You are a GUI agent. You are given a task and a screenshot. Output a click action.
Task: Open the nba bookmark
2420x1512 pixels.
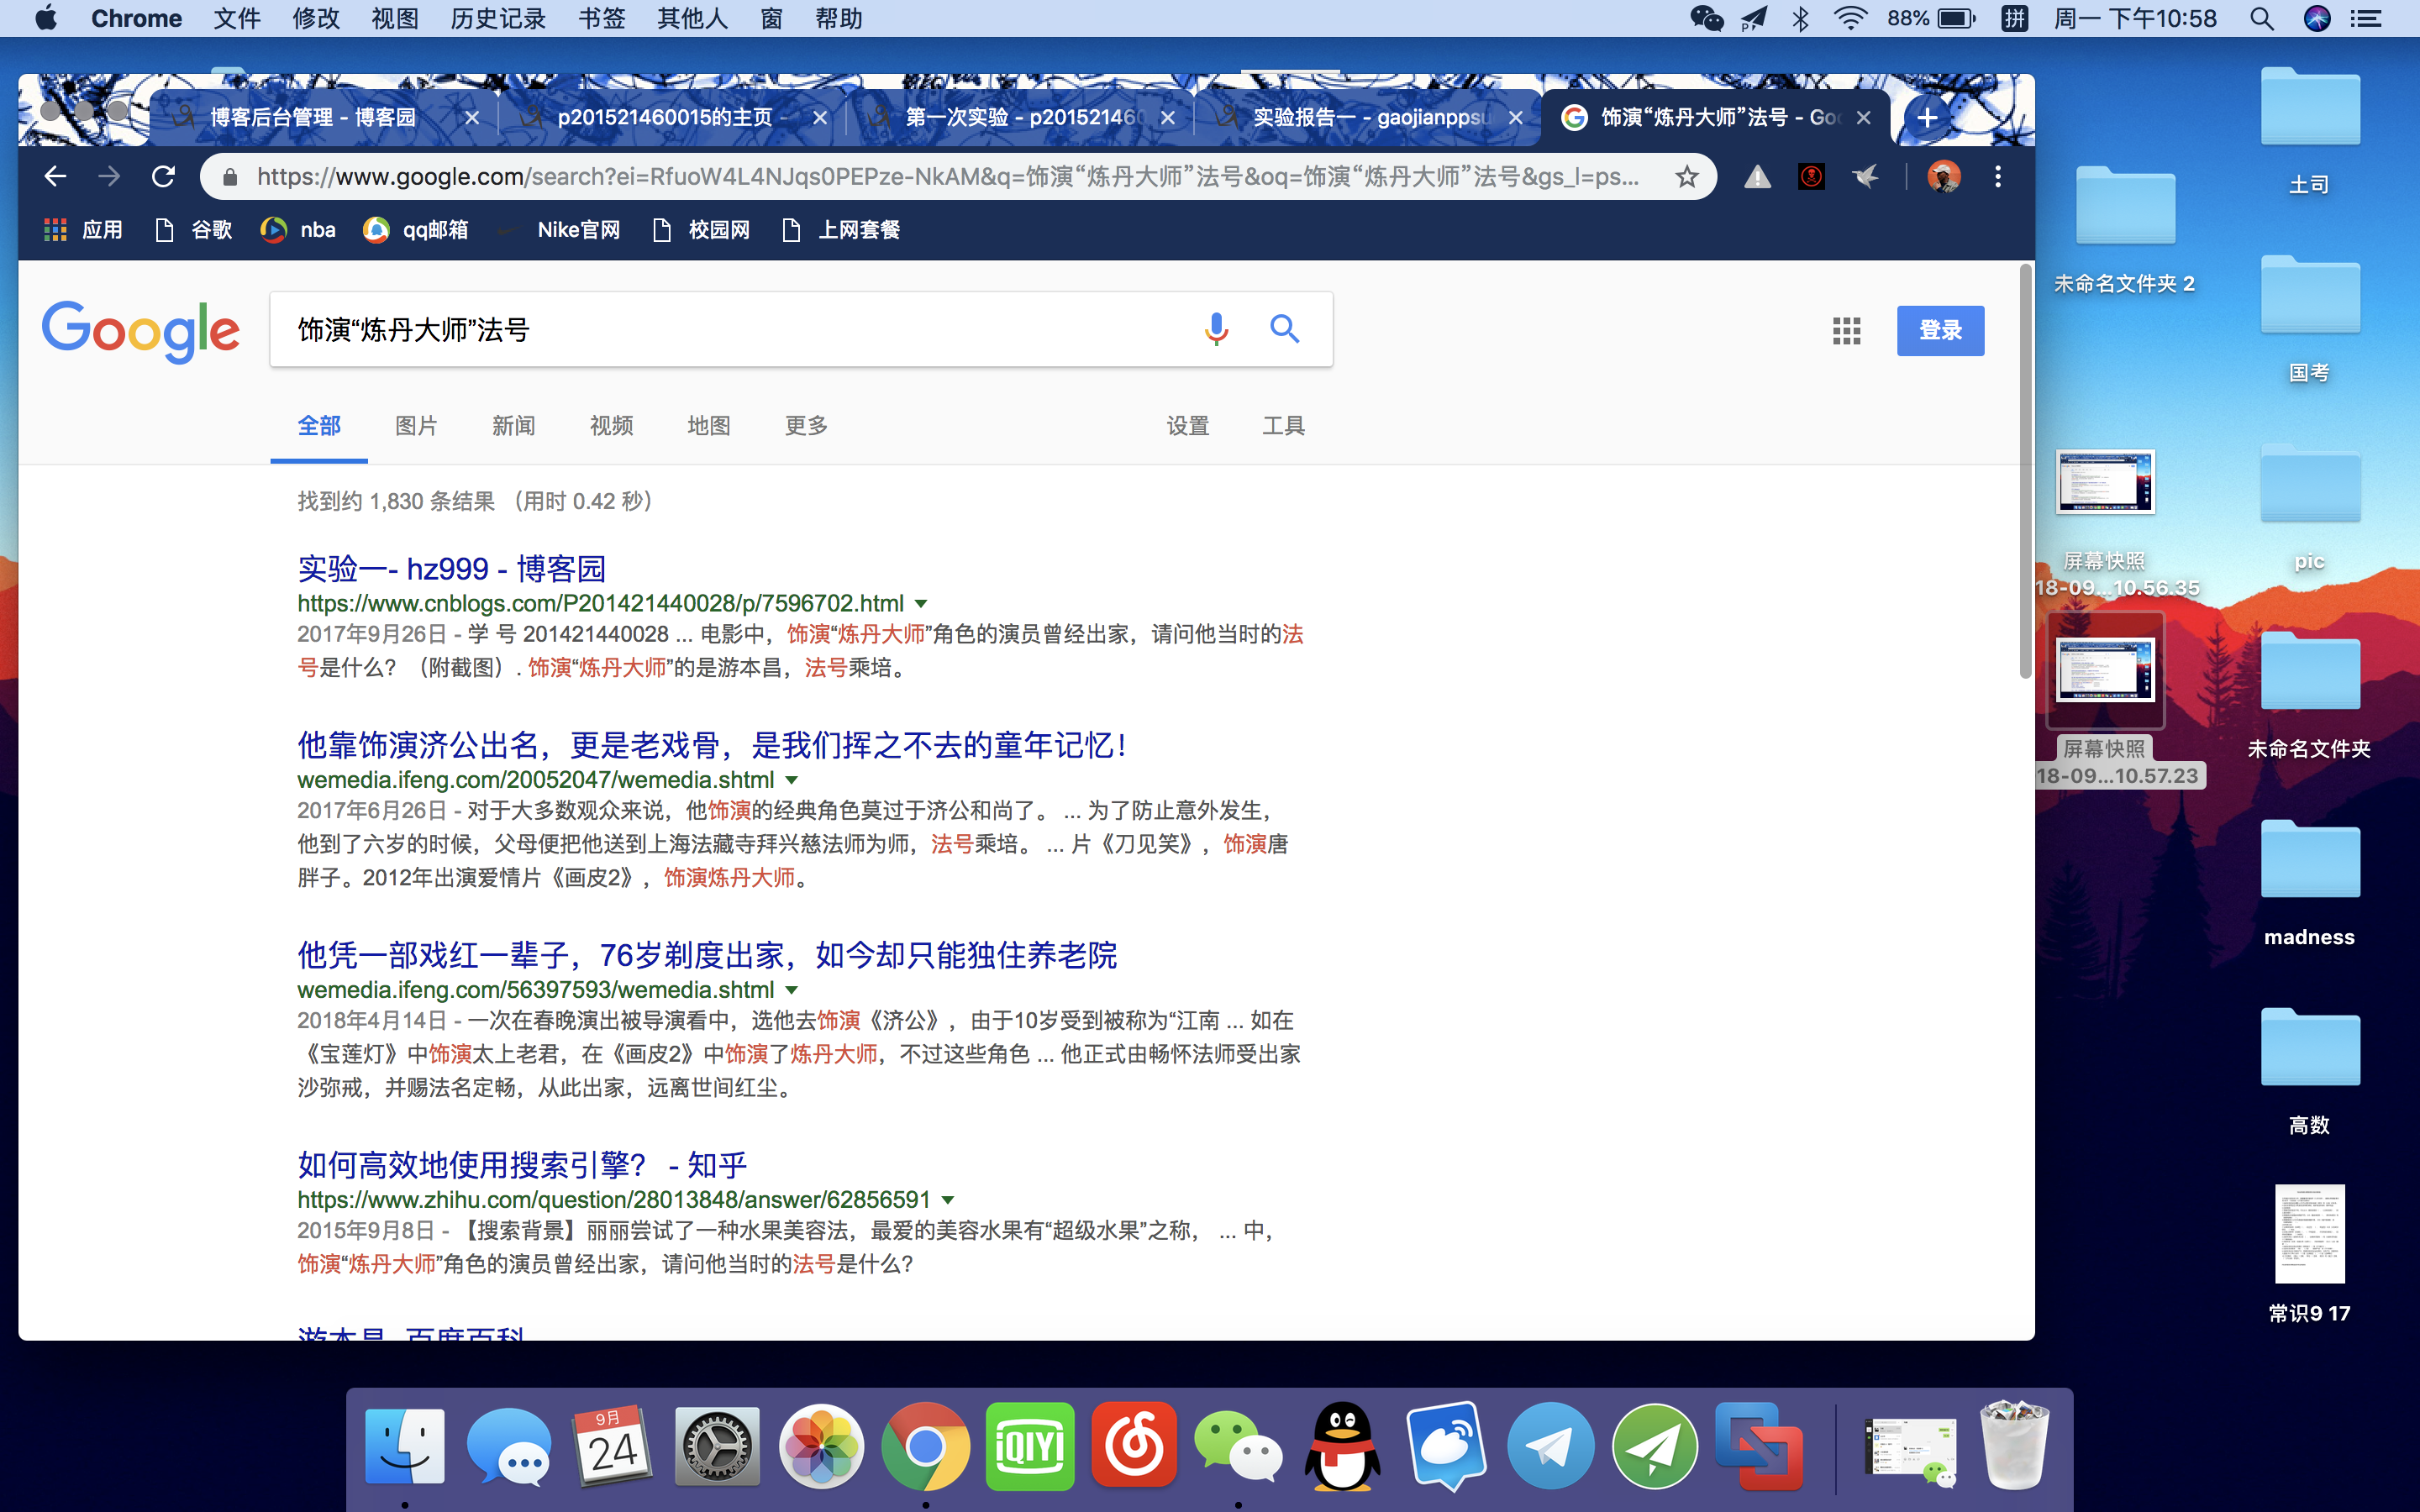click(299, 230)
